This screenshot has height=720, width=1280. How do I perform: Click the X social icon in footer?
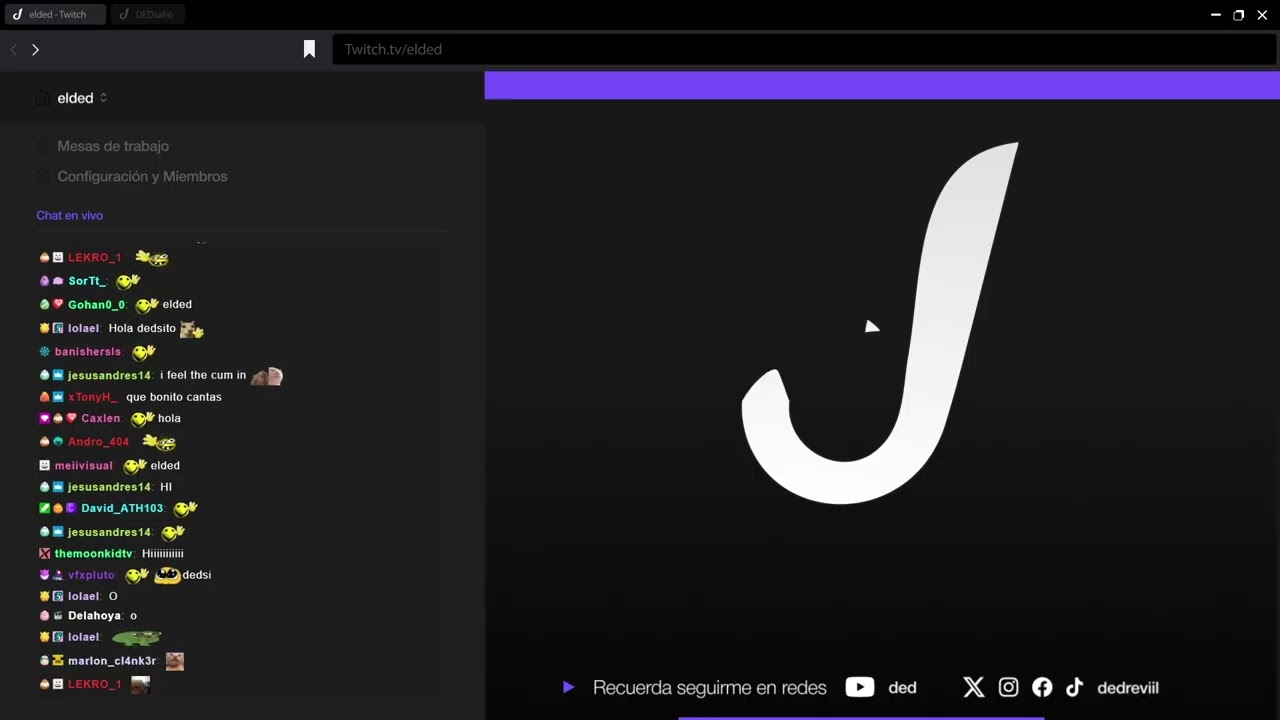973,687
